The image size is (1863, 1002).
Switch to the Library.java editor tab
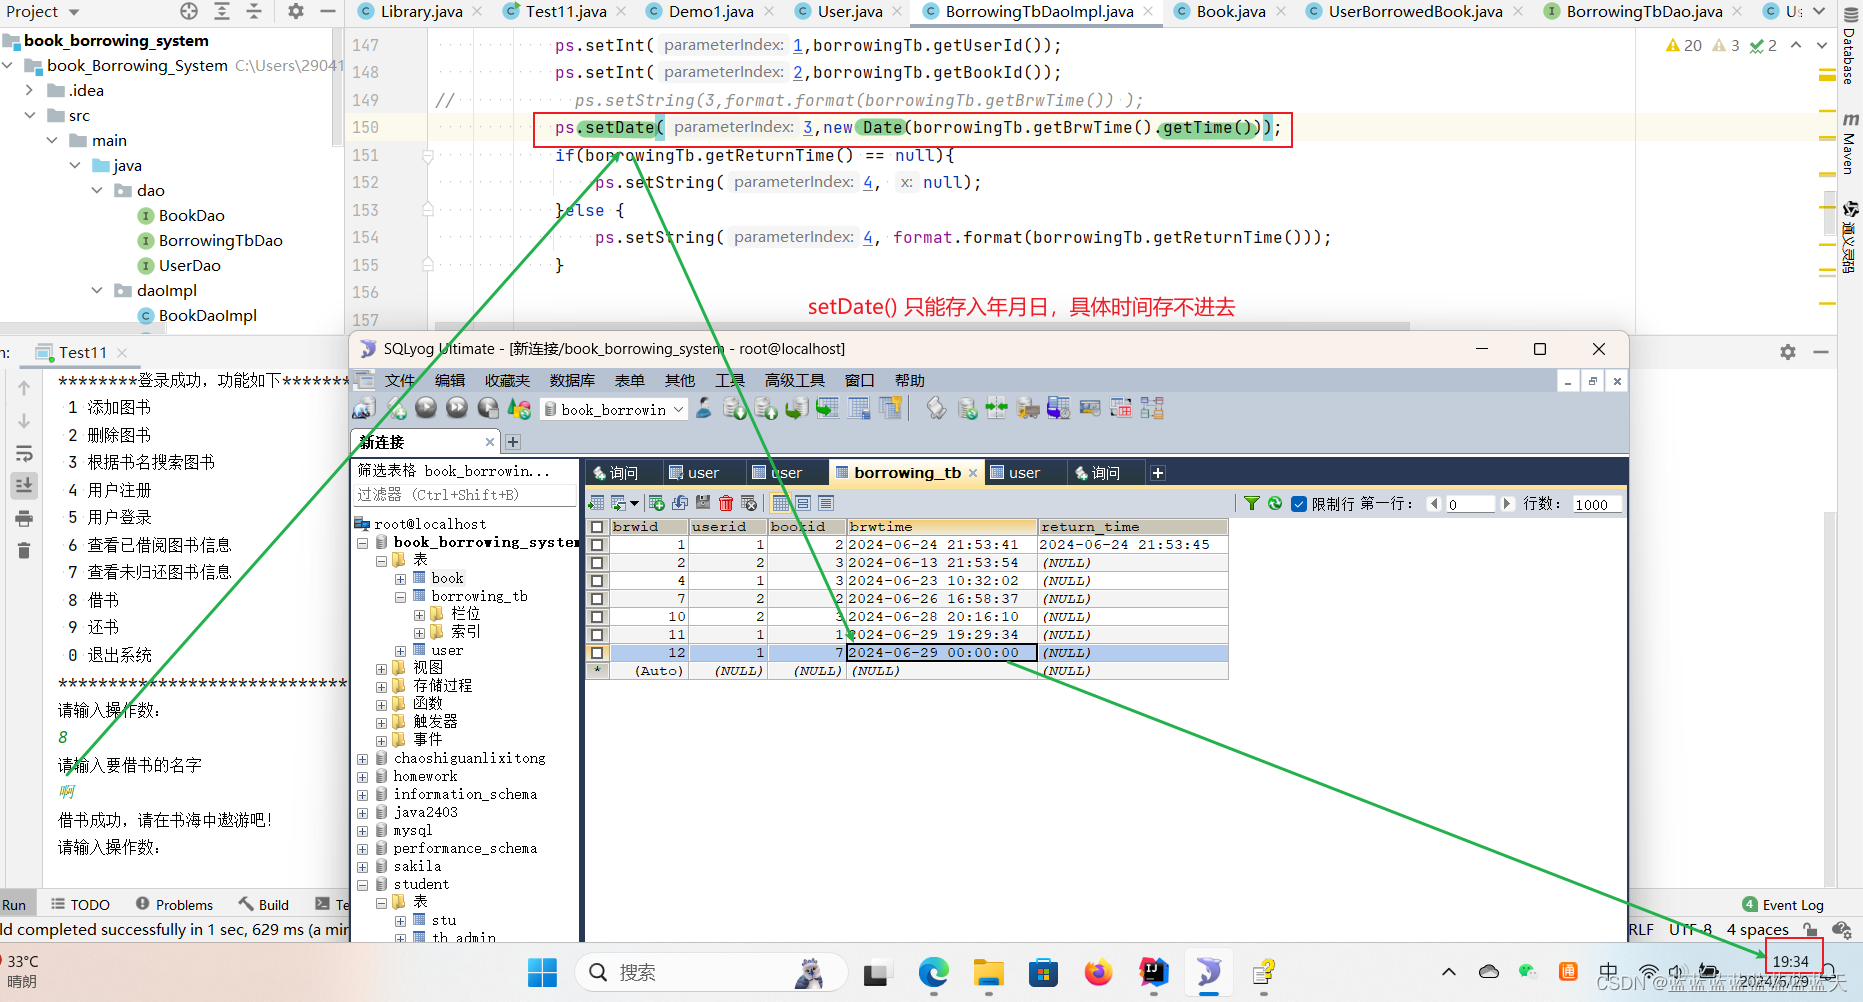[x=421, y=12]
